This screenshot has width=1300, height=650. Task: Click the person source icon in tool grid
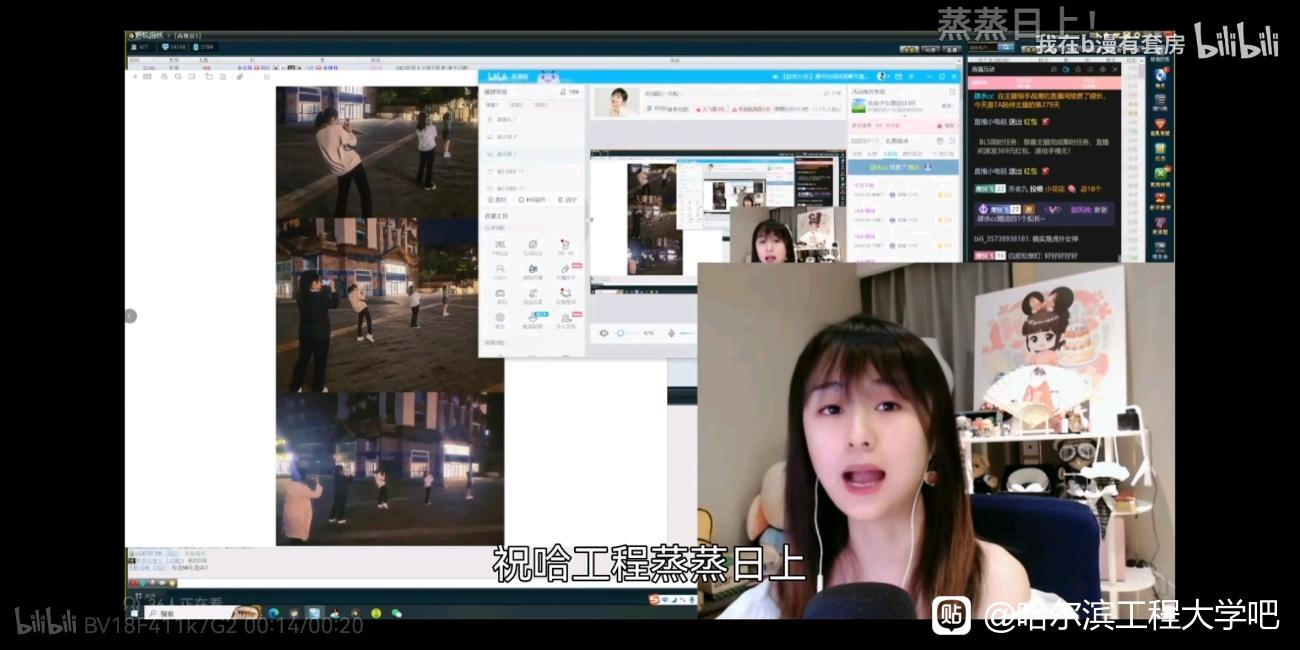(500, 270)
